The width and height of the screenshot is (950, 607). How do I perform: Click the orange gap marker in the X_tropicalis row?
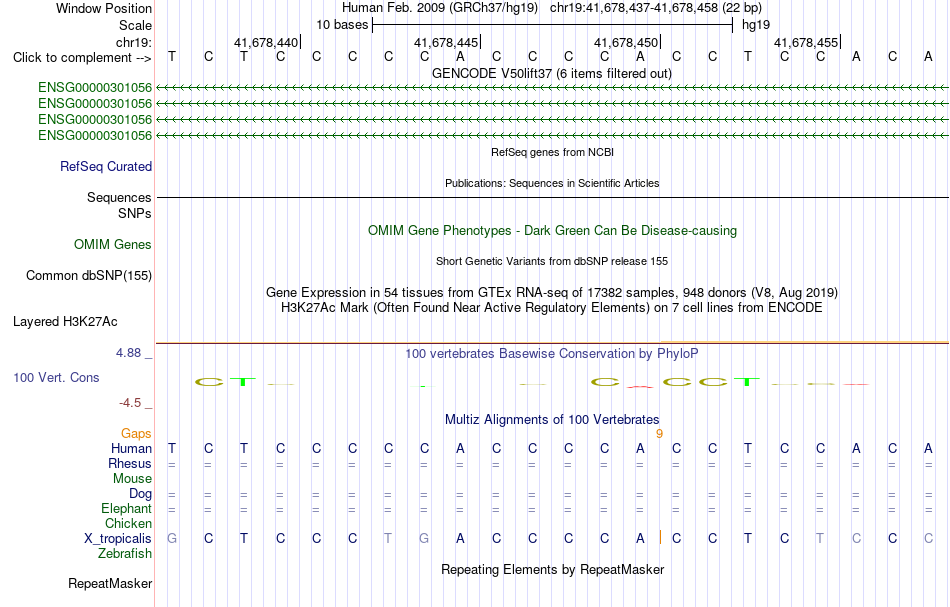tap(660, 537)
